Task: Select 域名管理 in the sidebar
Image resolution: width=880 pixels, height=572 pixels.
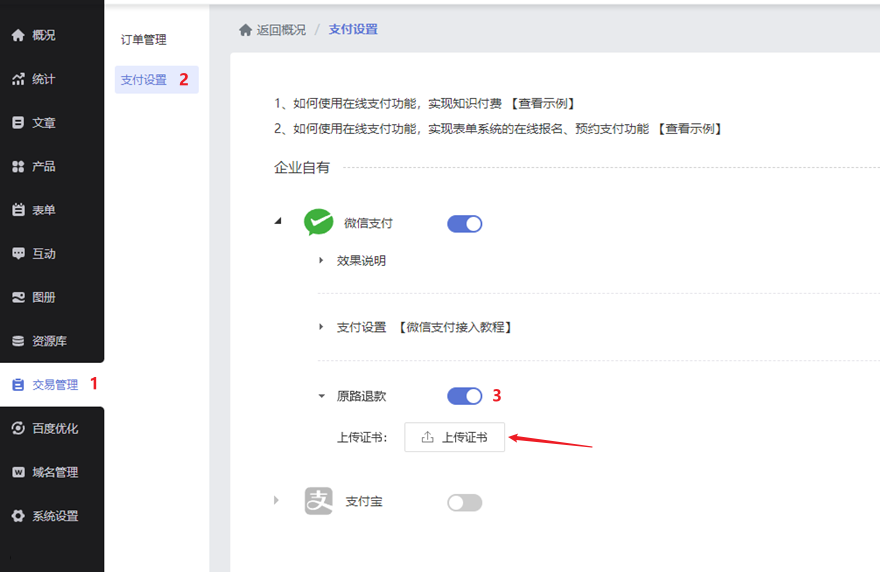Action: [52, 472]
